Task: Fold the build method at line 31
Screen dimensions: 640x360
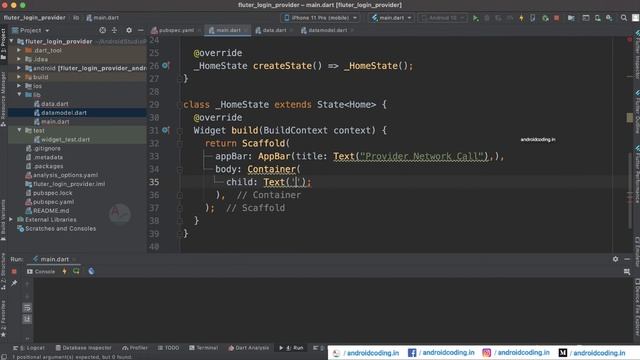Action: [180, 131]
